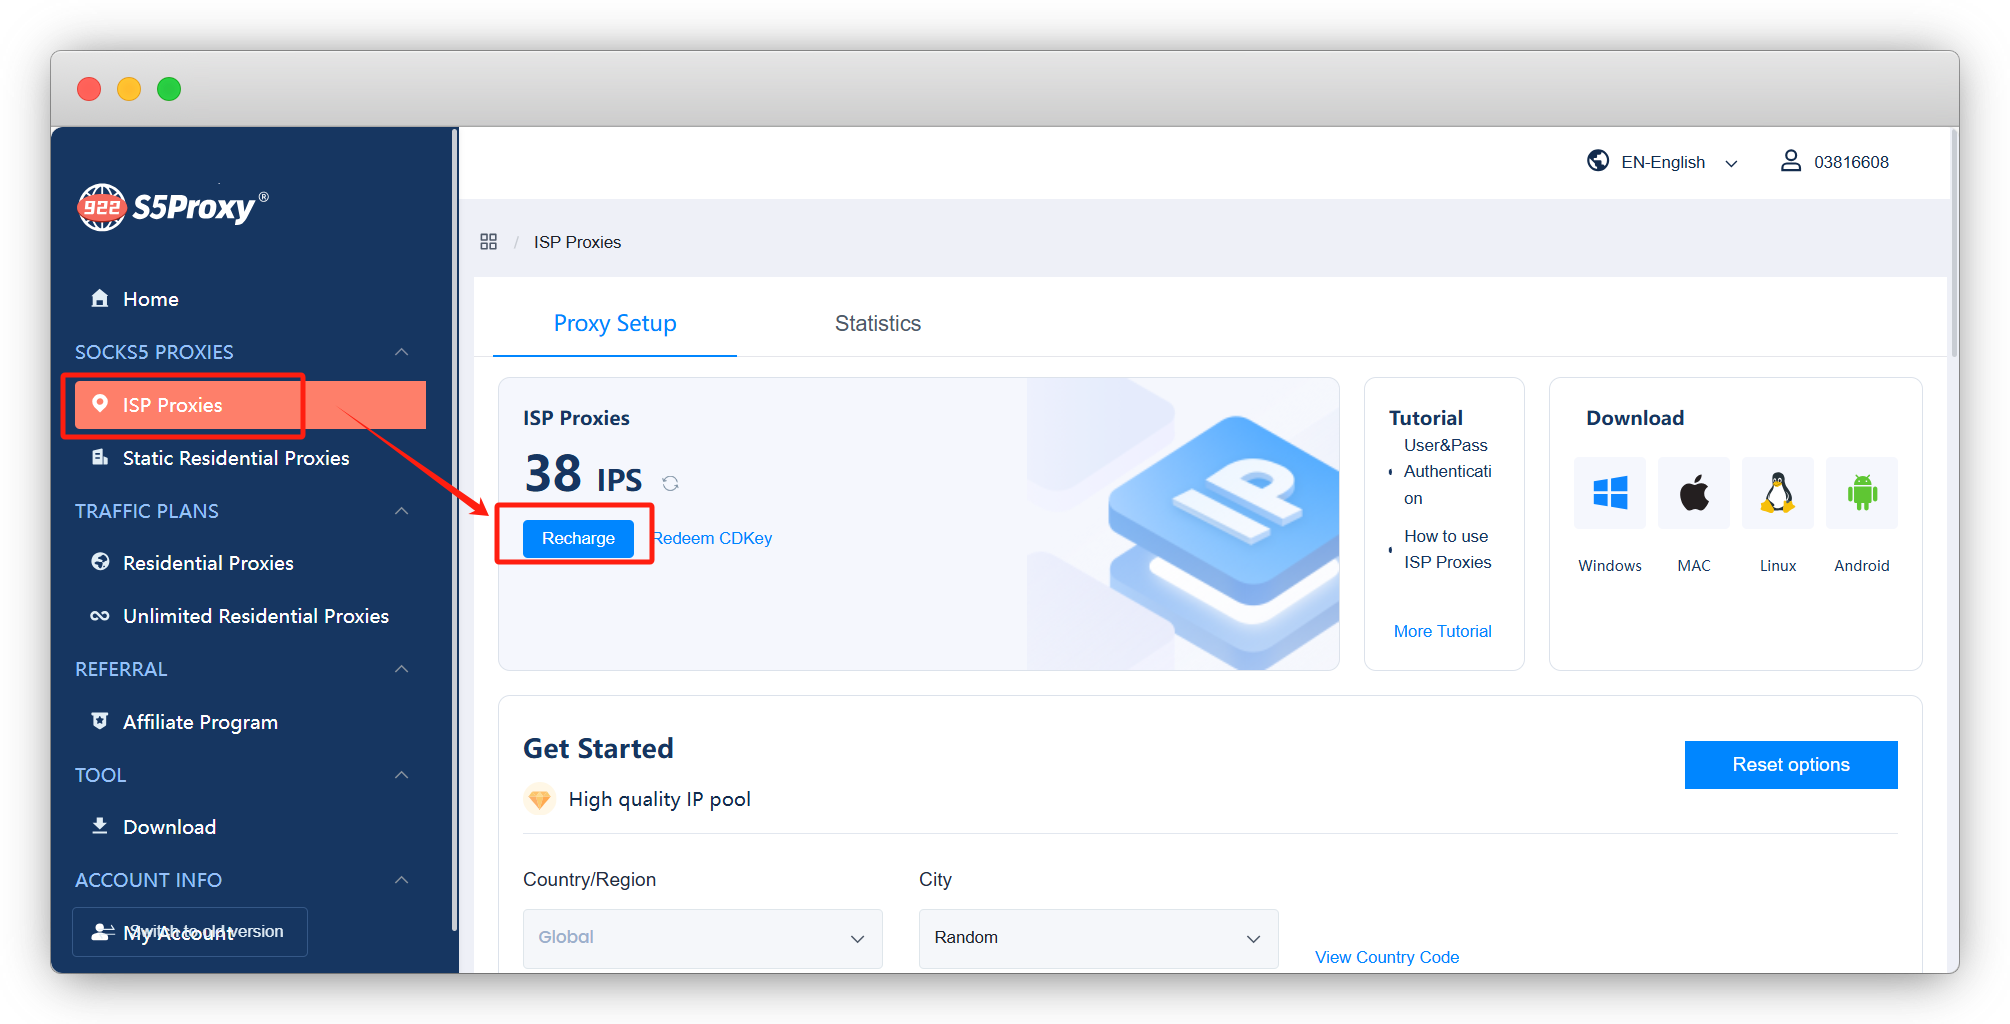Click the refresh icon next to 38 IPS

[670, 482]
